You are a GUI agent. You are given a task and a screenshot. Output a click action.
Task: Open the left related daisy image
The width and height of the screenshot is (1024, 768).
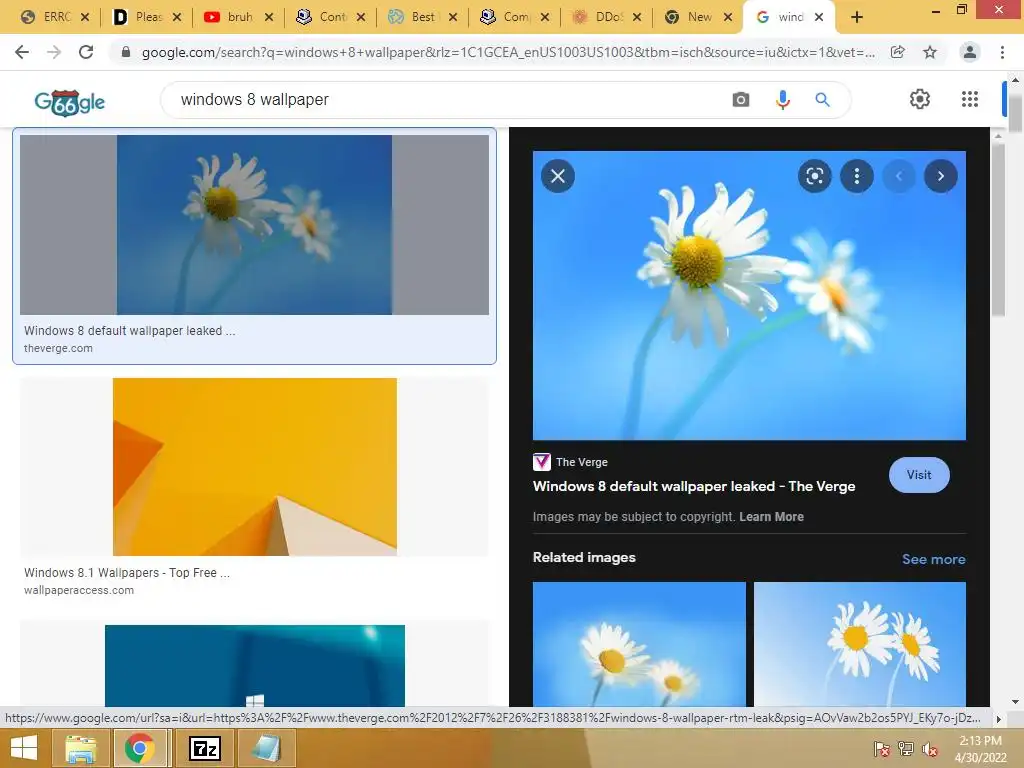pyautogui.click(x=639, y=644)
